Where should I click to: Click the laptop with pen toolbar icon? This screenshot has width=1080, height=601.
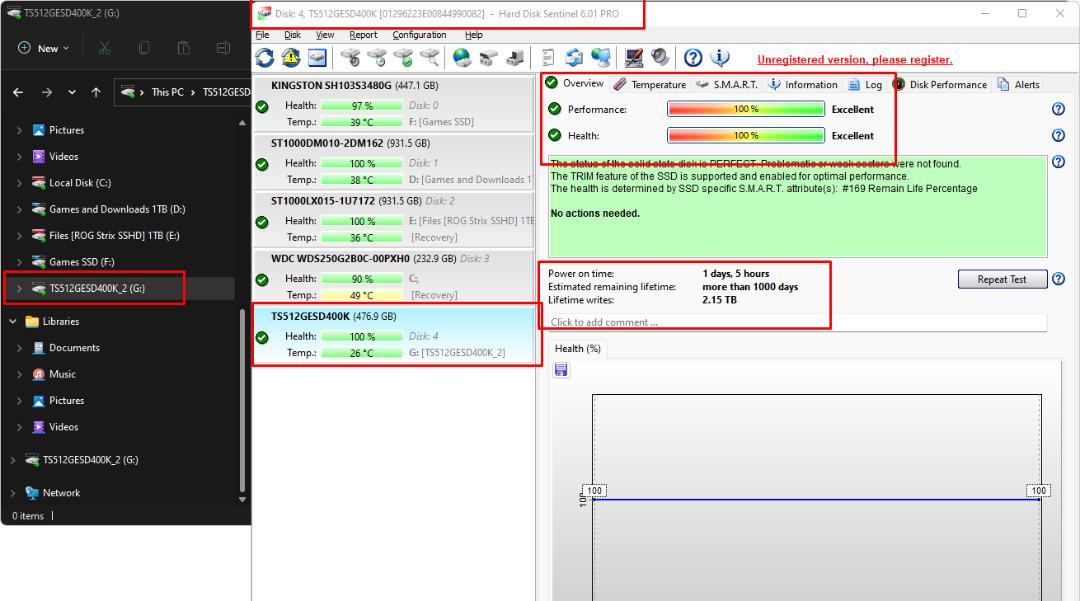coord(634,58)
